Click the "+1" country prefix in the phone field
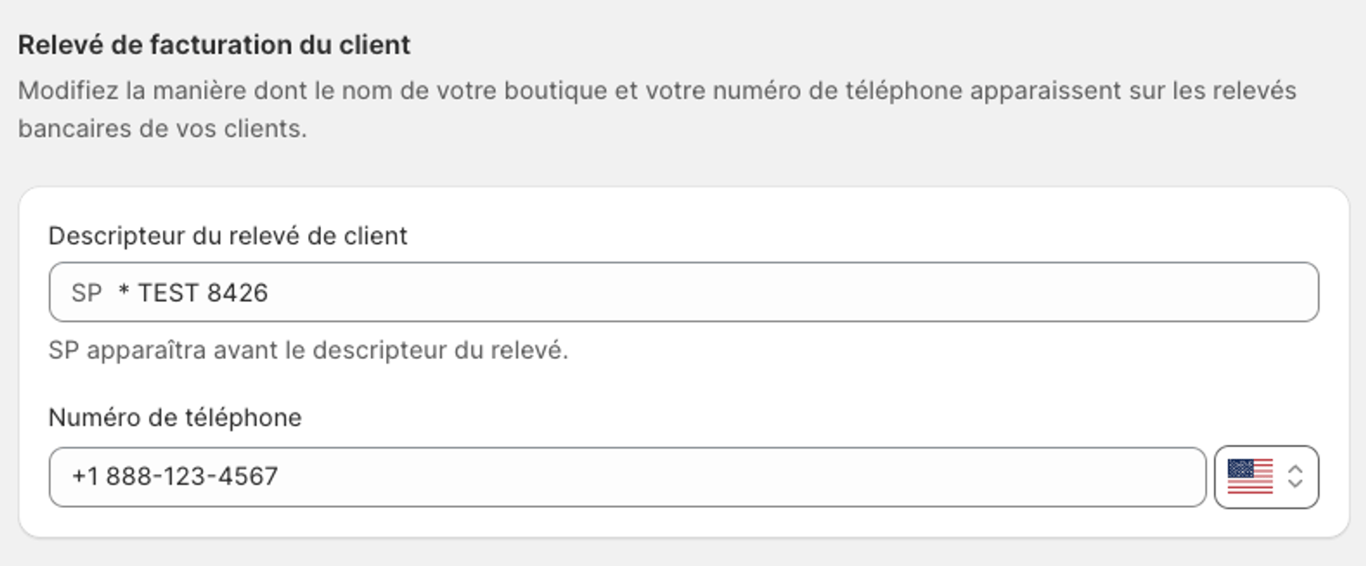The width and height of the screenshot is (1366, 566). [85, 477]
